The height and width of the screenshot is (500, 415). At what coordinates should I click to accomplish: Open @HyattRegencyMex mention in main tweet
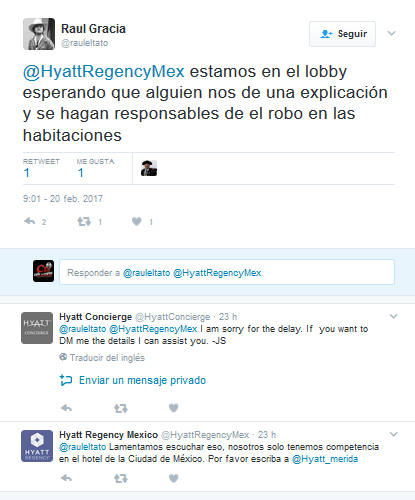coord(104,72)
